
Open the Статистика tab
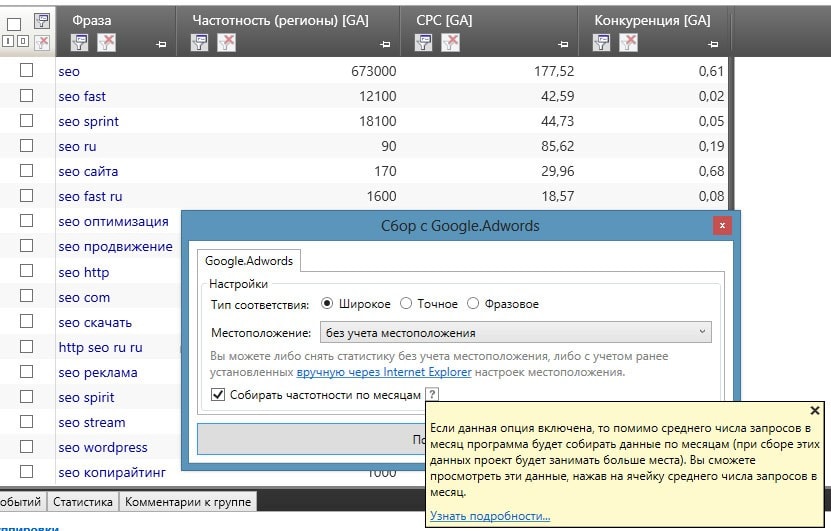click(x=83, y=502)
